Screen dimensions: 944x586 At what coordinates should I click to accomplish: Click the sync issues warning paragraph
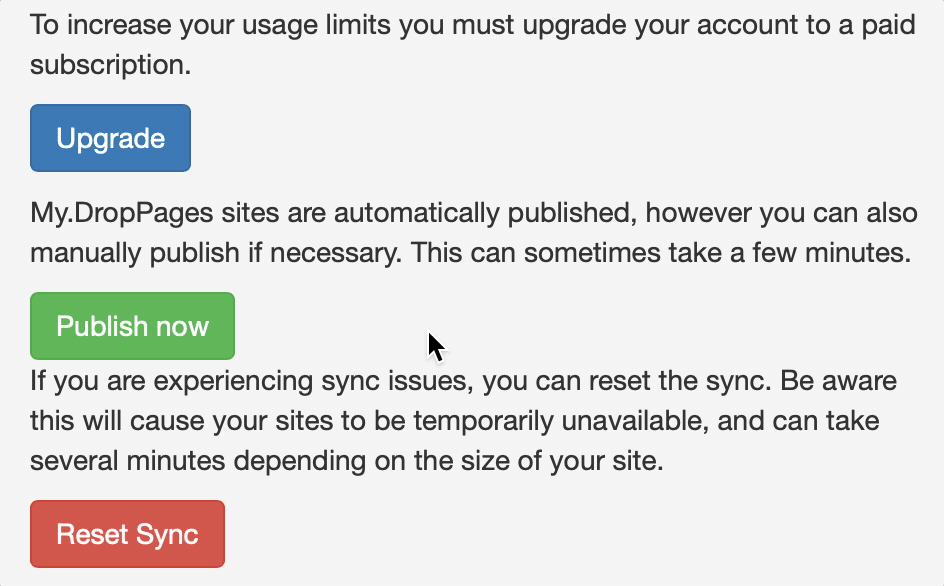[x=464, y=420]
